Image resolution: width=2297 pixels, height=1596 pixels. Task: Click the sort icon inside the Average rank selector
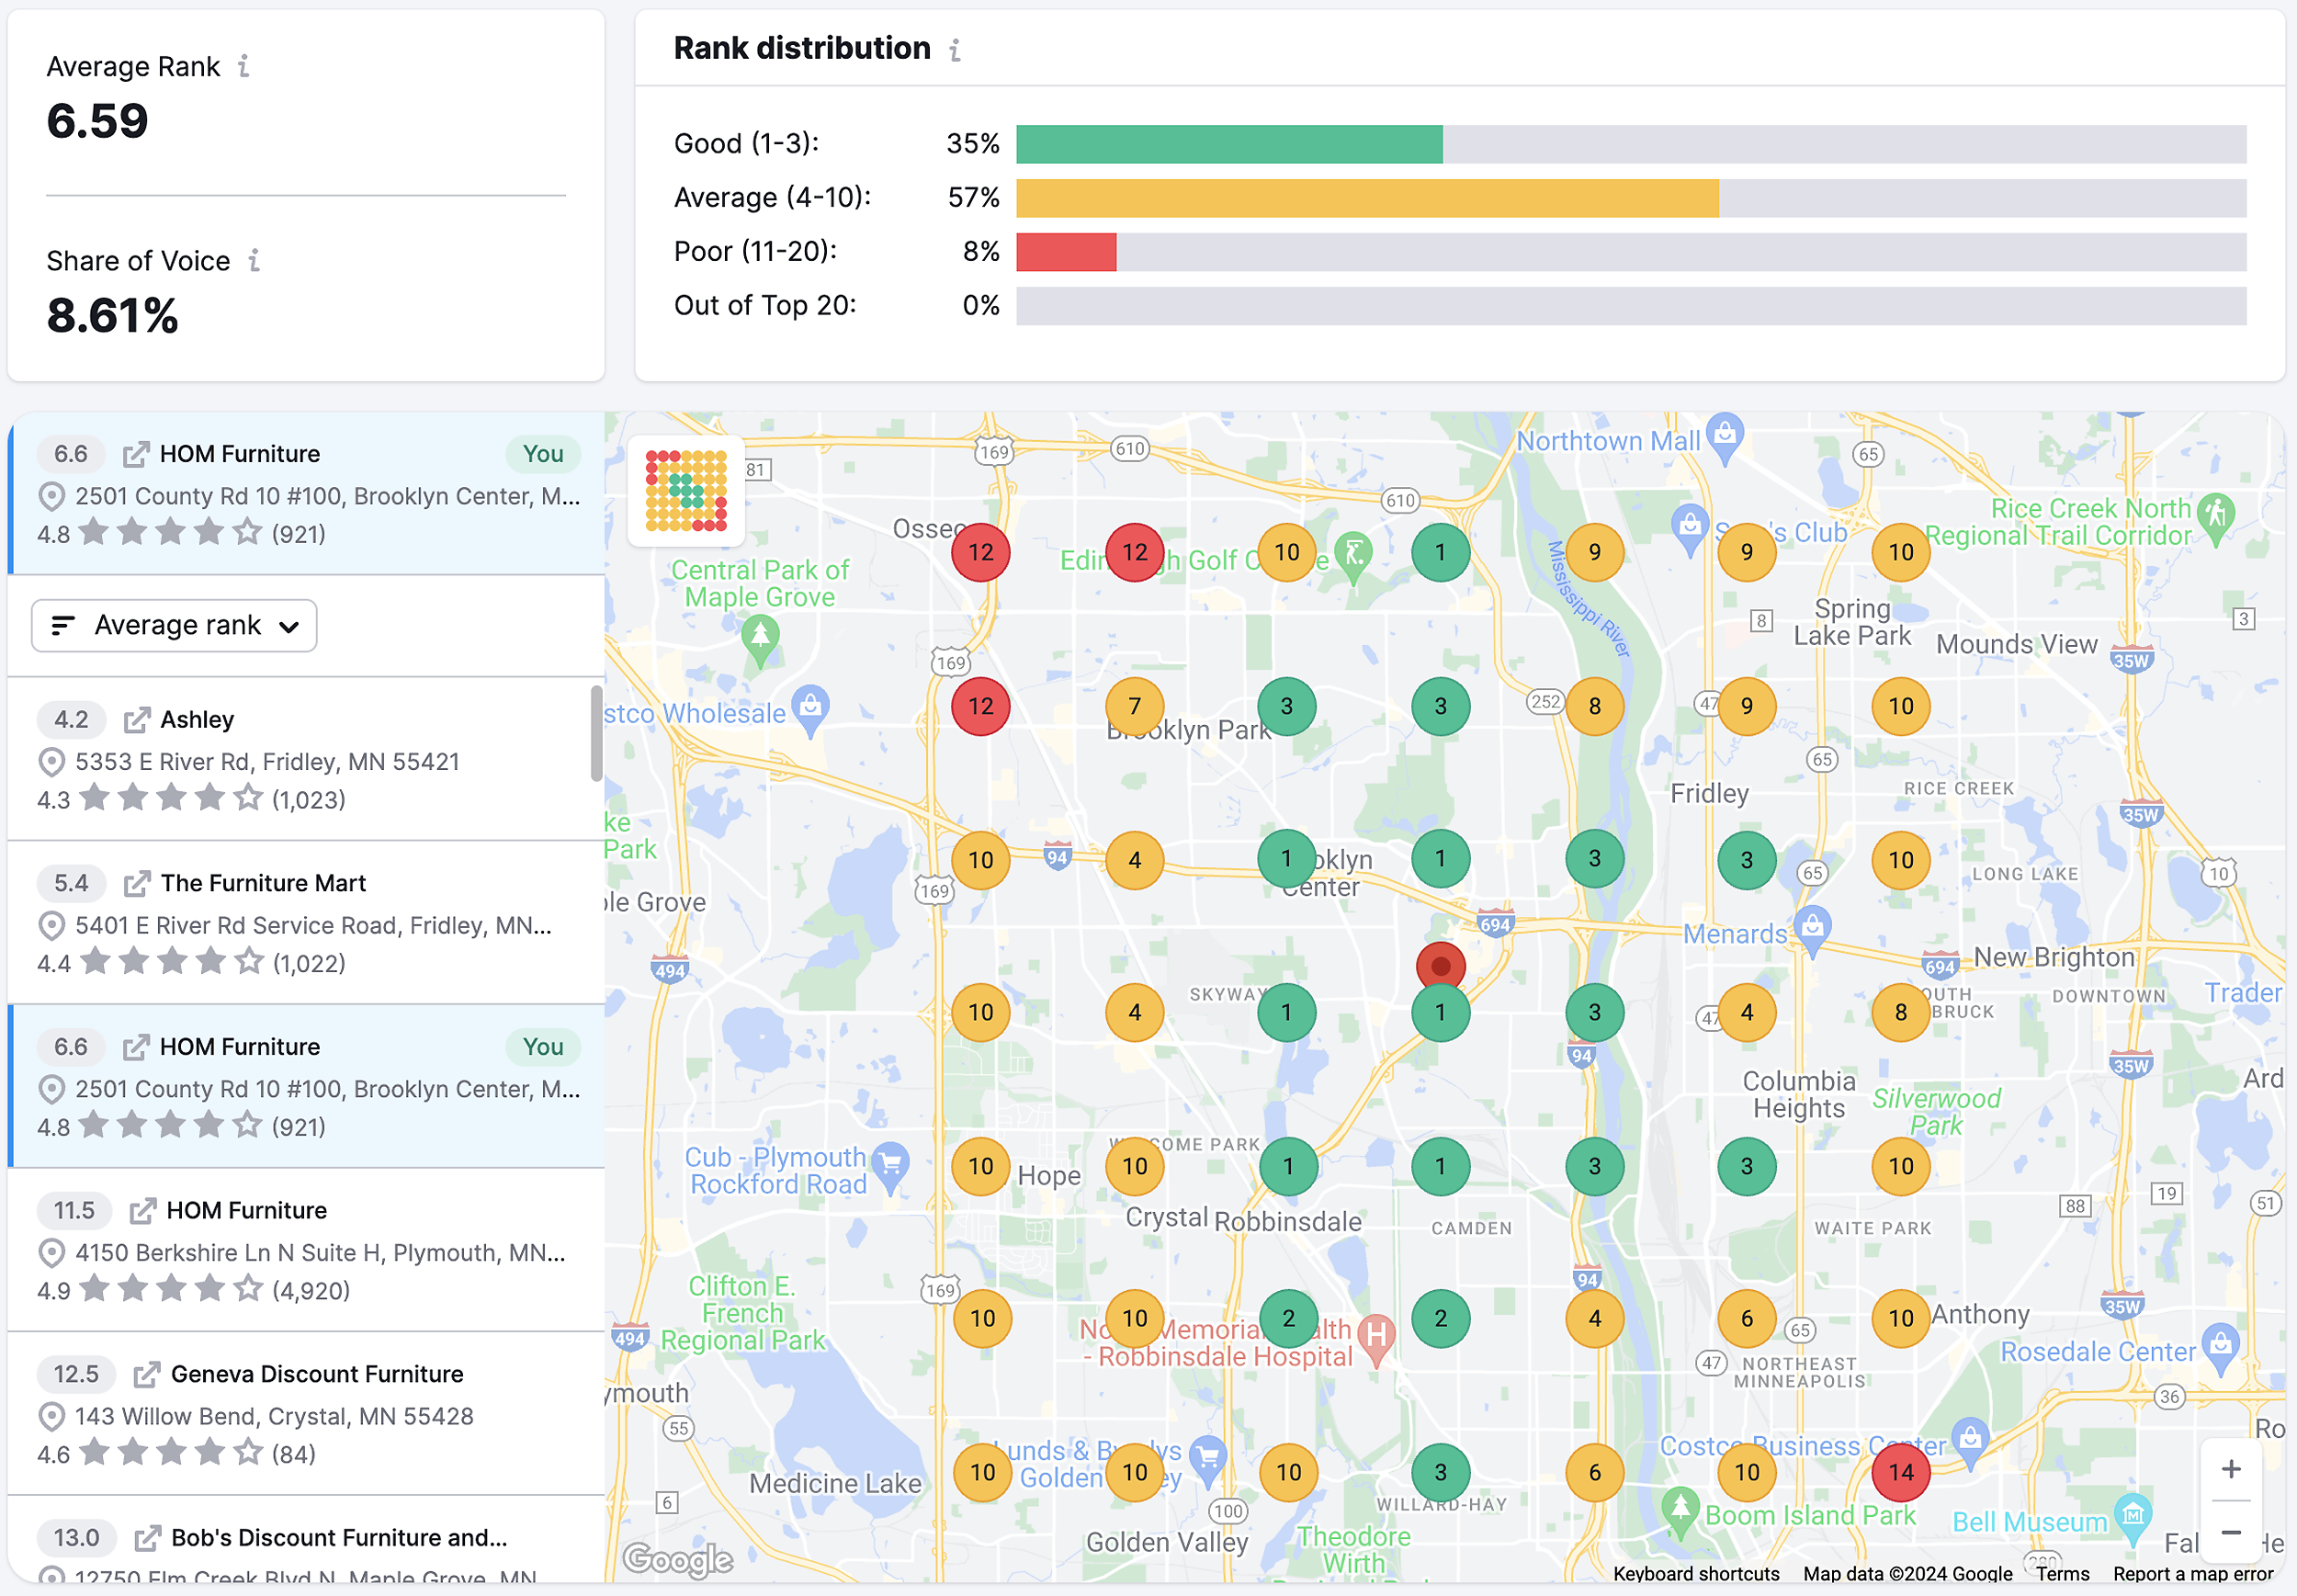click(x=62, y=625)
